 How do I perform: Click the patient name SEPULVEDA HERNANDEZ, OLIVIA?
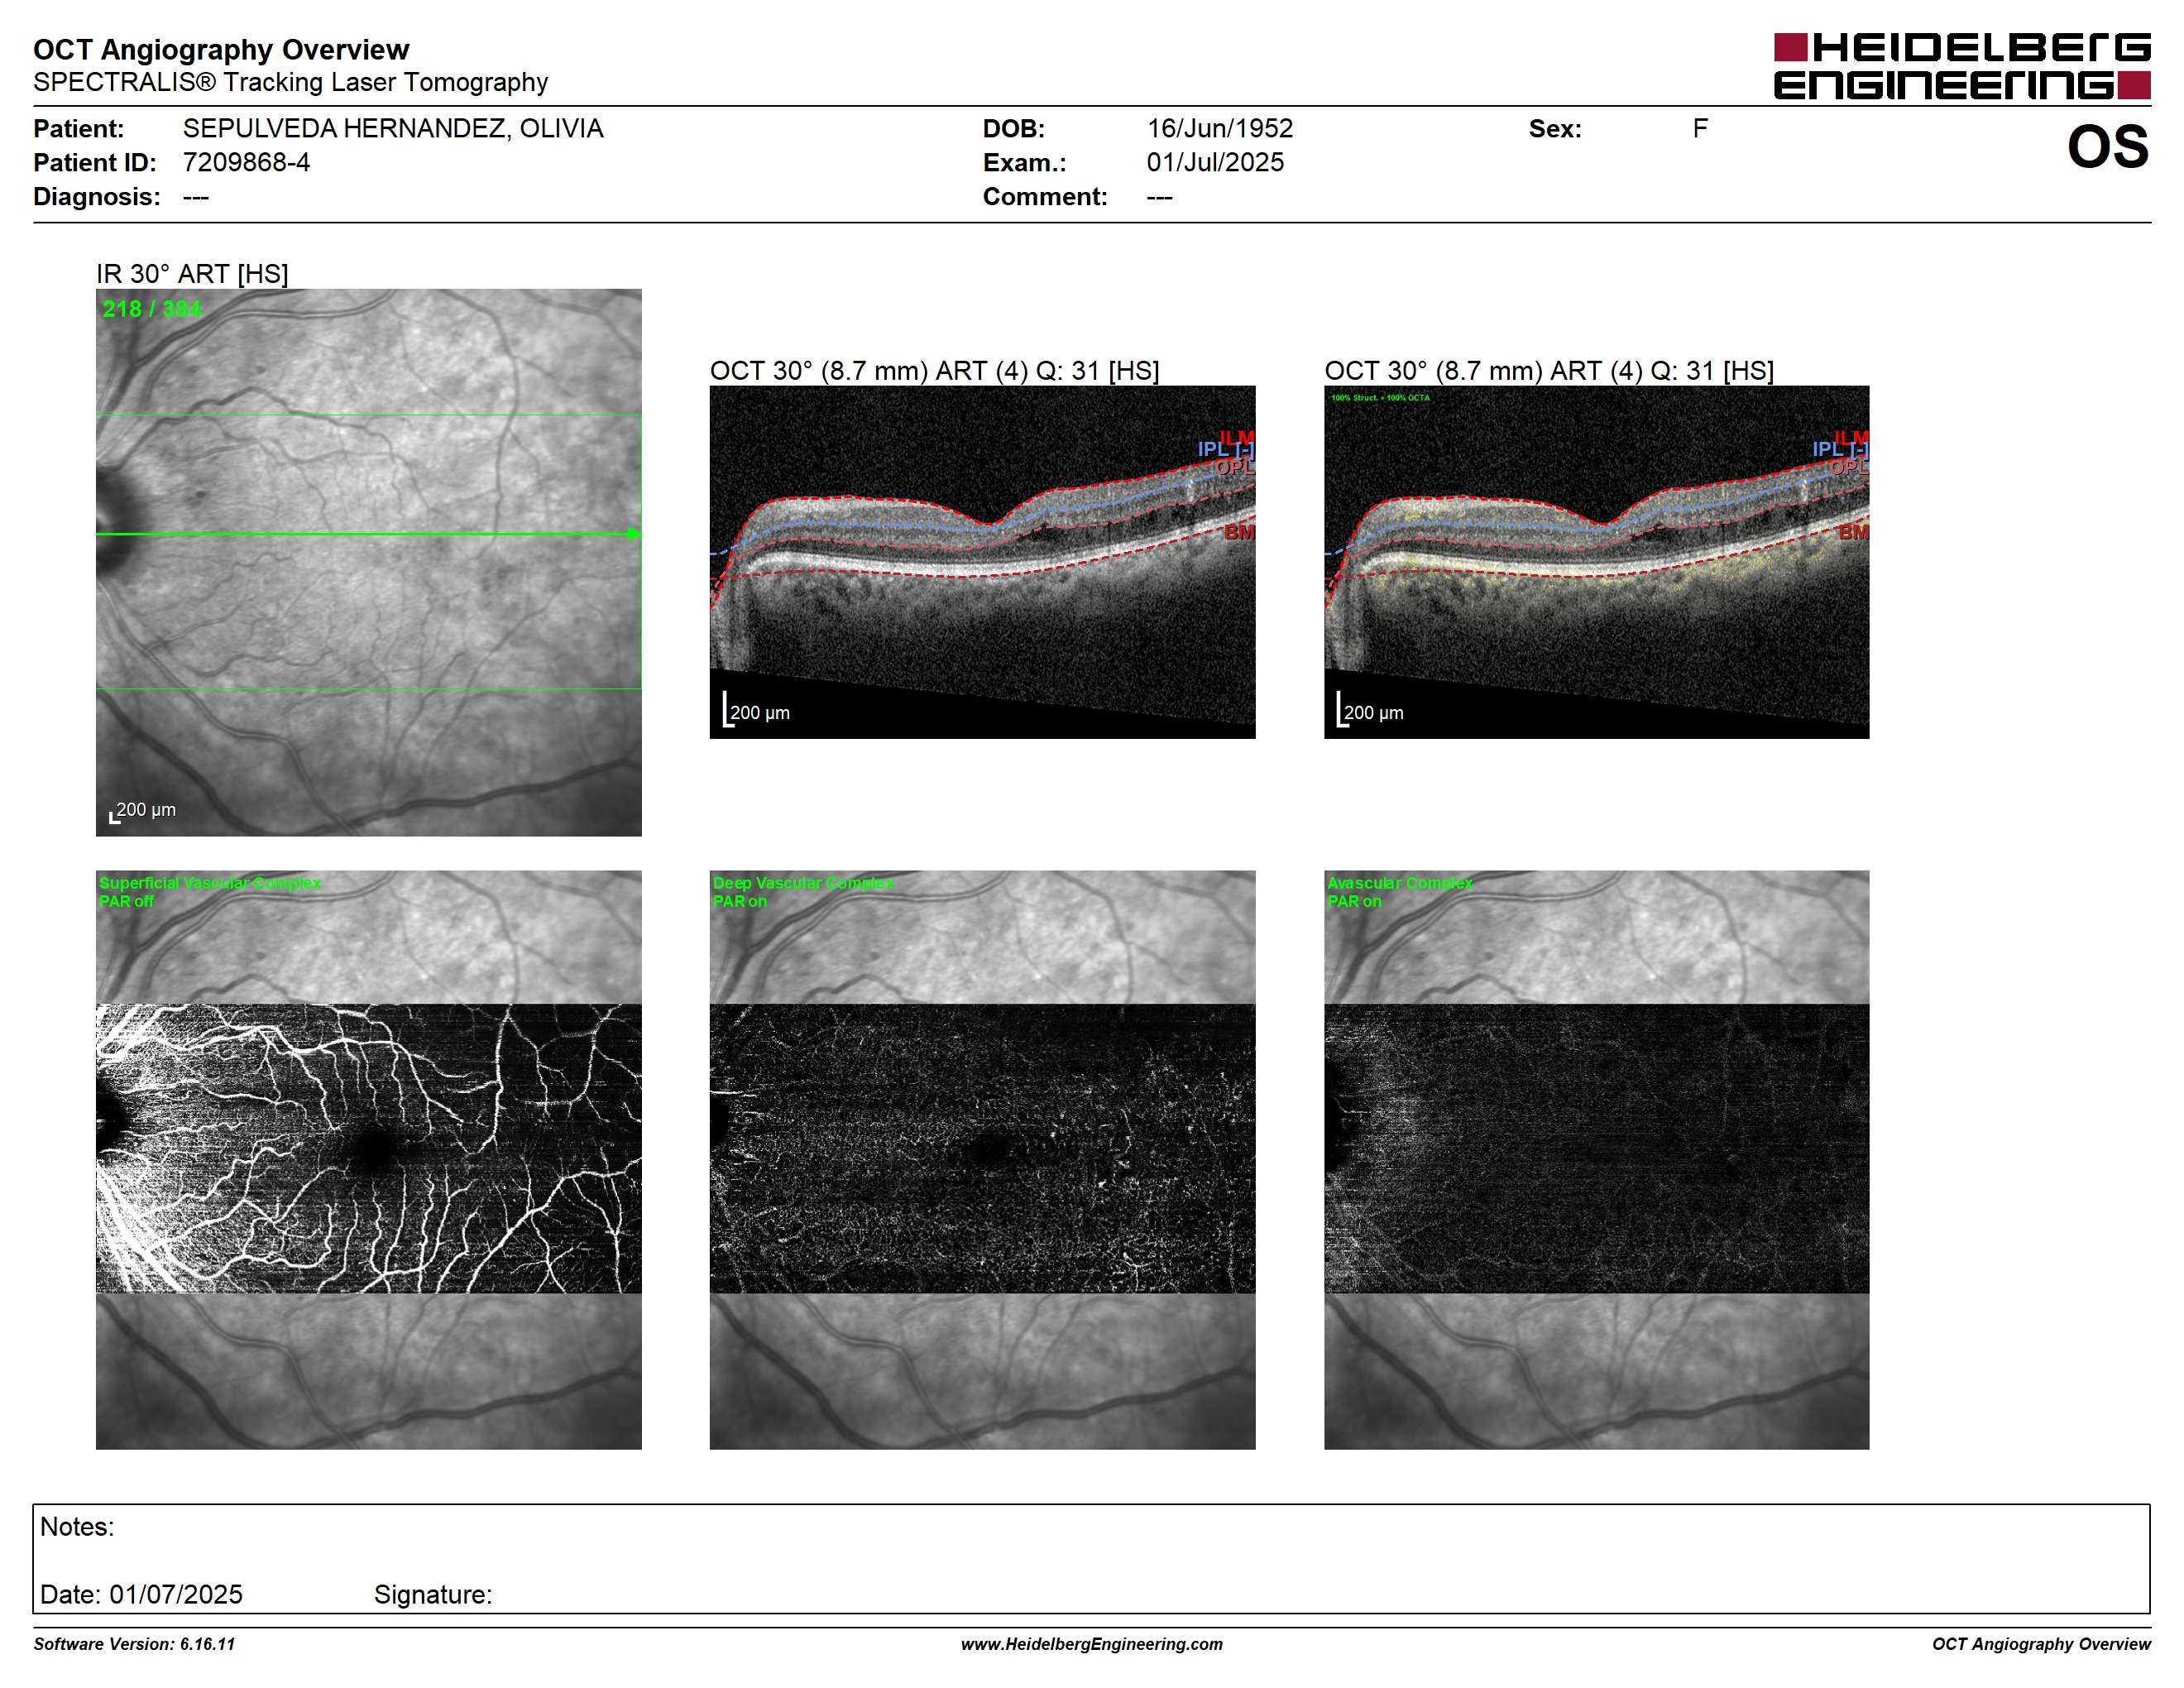point(393,129)
